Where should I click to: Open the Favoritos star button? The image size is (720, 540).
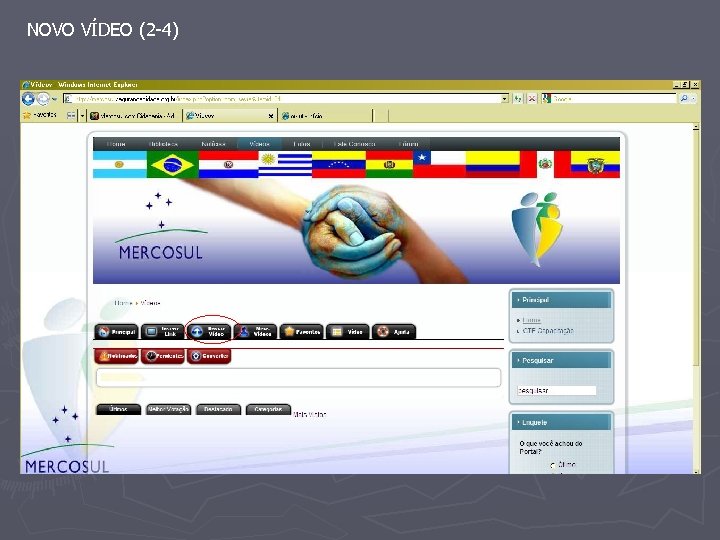(x=40, y=115)
